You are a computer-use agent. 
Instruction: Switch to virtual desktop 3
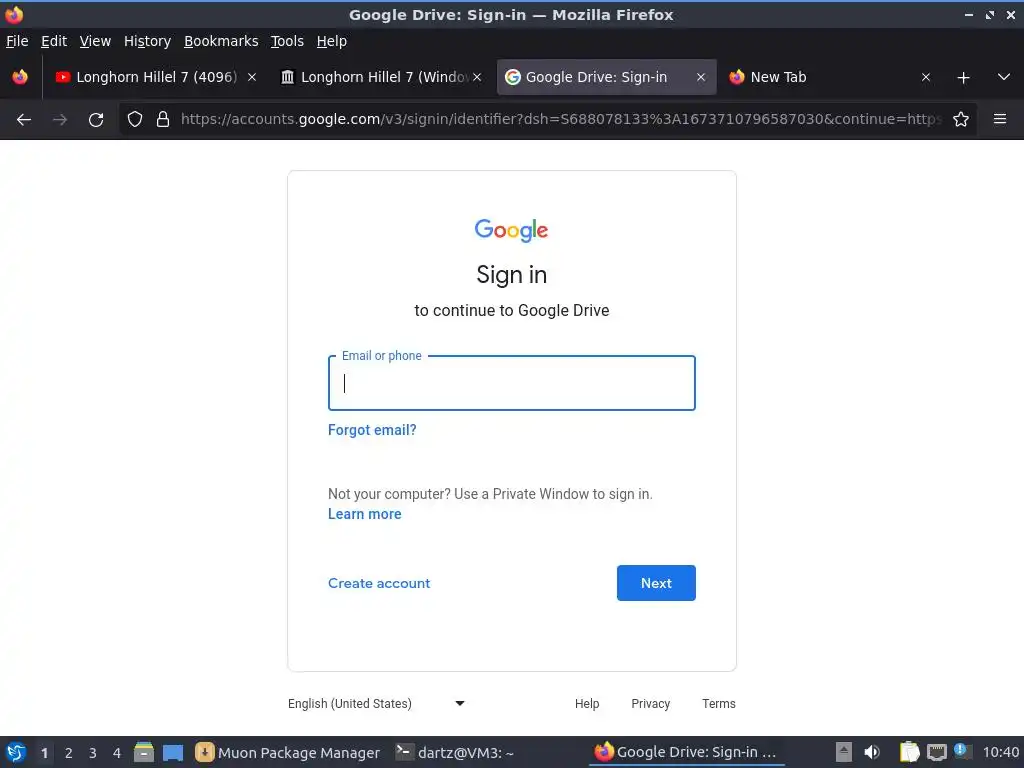coord(93,753)
